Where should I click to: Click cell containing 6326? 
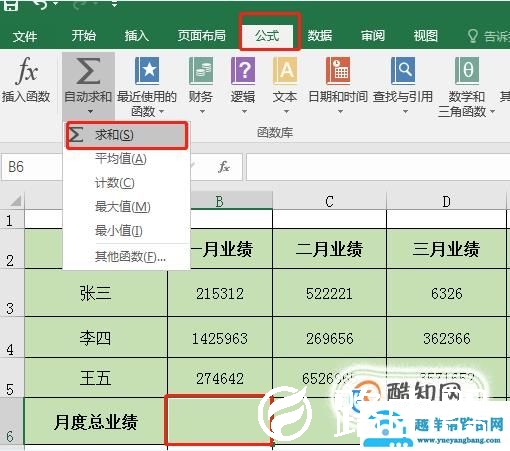click(x=446, y=293)
